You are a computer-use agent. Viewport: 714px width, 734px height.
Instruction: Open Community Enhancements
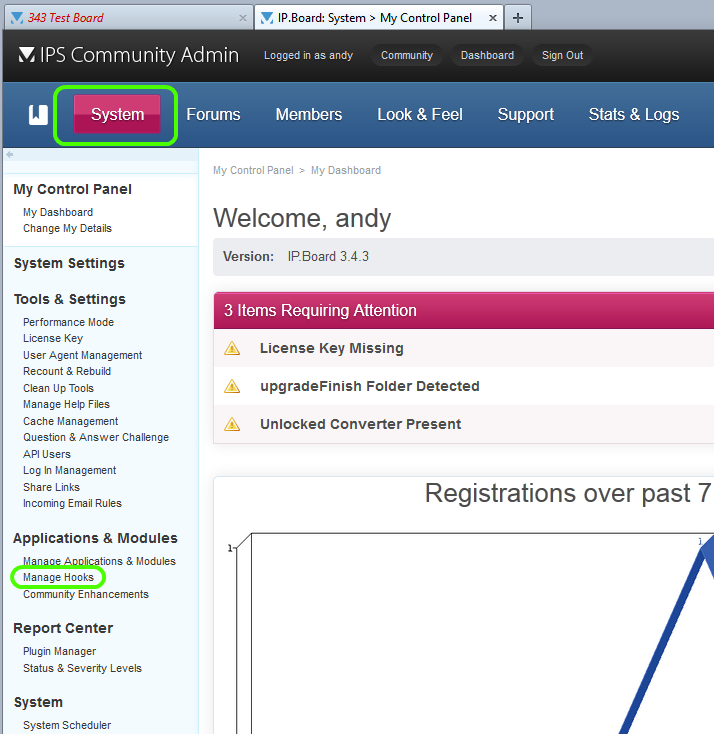click(86, 595)
